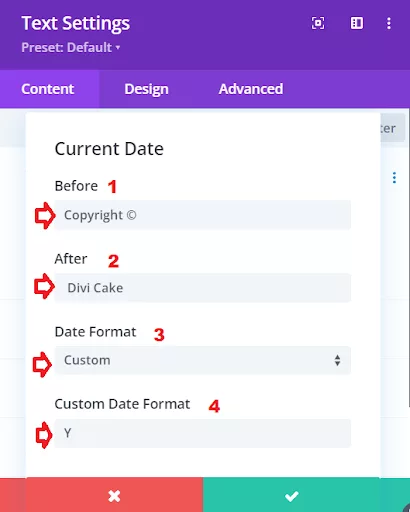Click the Custom Date Format input field
Screen dimensions: 410x512
pyautogui.click(x=203, y=433)
